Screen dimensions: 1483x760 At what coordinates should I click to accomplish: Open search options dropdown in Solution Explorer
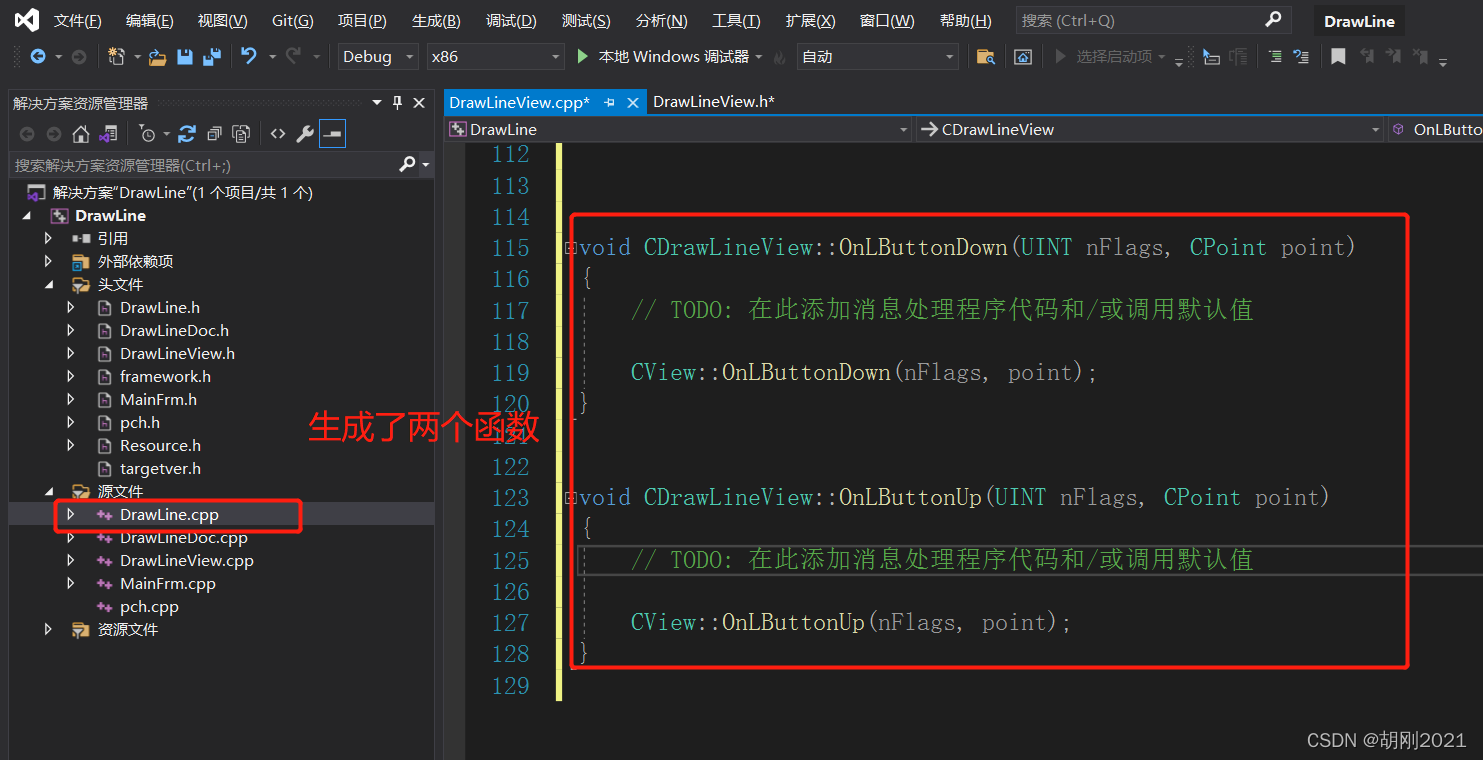tap(426, 165)
